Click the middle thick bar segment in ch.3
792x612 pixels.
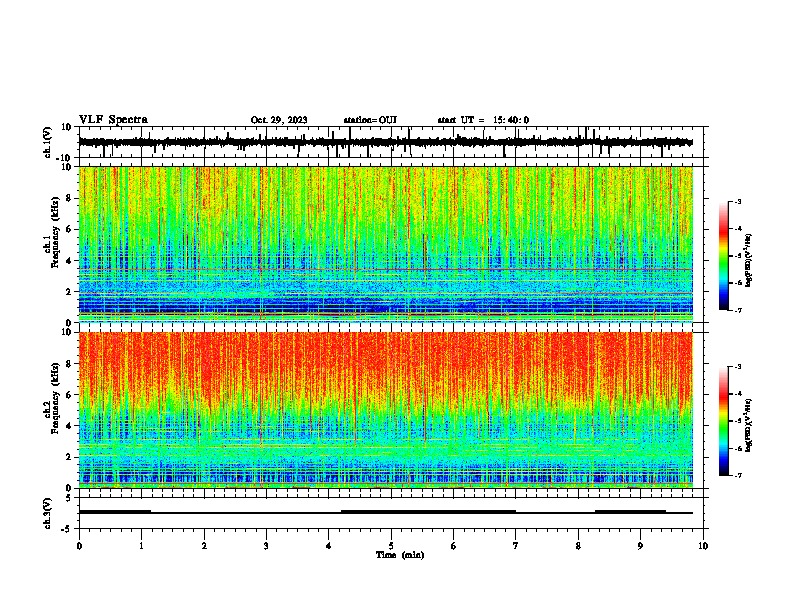pyautogui.click(x=428, y=512)
